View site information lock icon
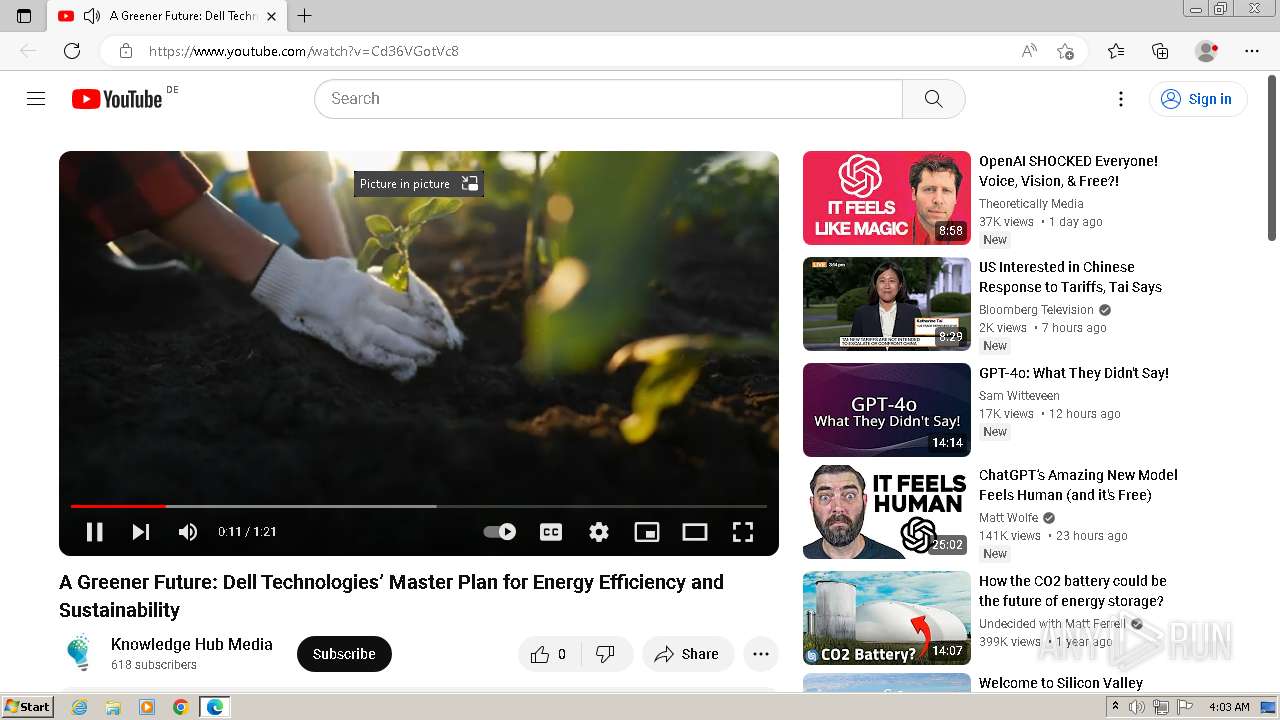 [x=126, y=51]
